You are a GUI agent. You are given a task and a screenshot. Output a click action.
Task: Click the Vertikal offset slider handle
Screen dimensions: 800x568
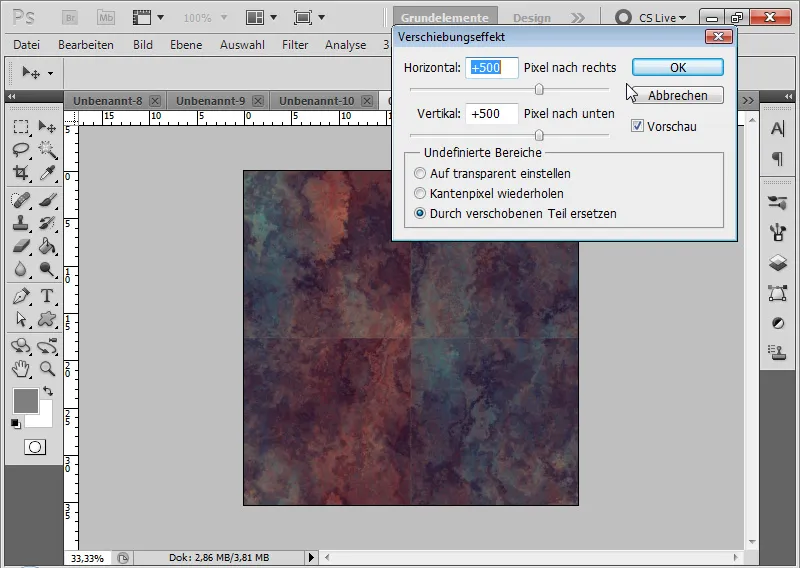coord(539,135)
